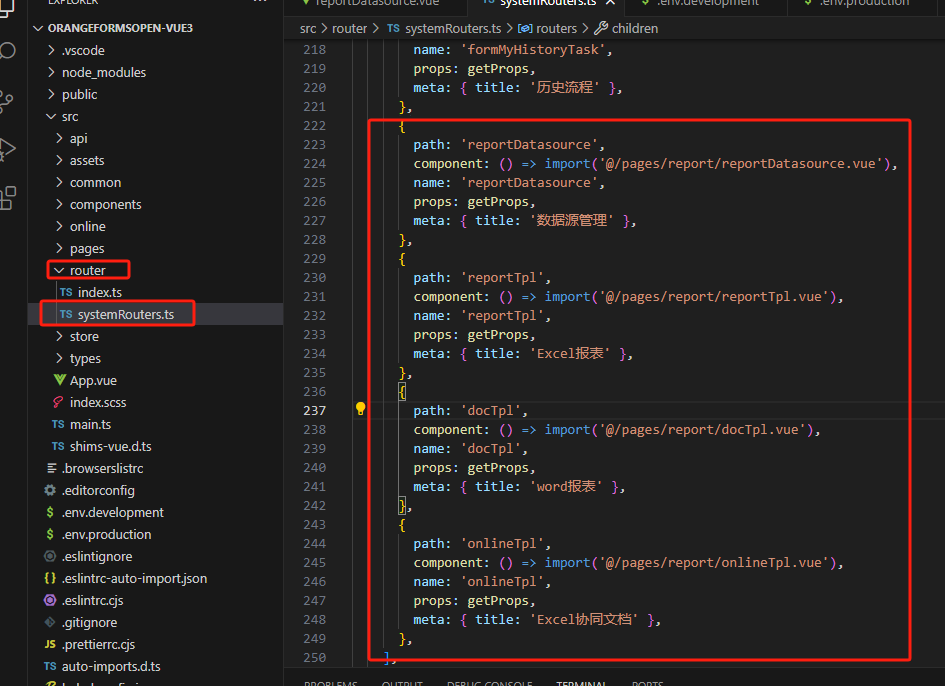Screen dimensions: 945x686
Task: Click the title 'word报表' string on line 241
Action: [x=566, y=486]
